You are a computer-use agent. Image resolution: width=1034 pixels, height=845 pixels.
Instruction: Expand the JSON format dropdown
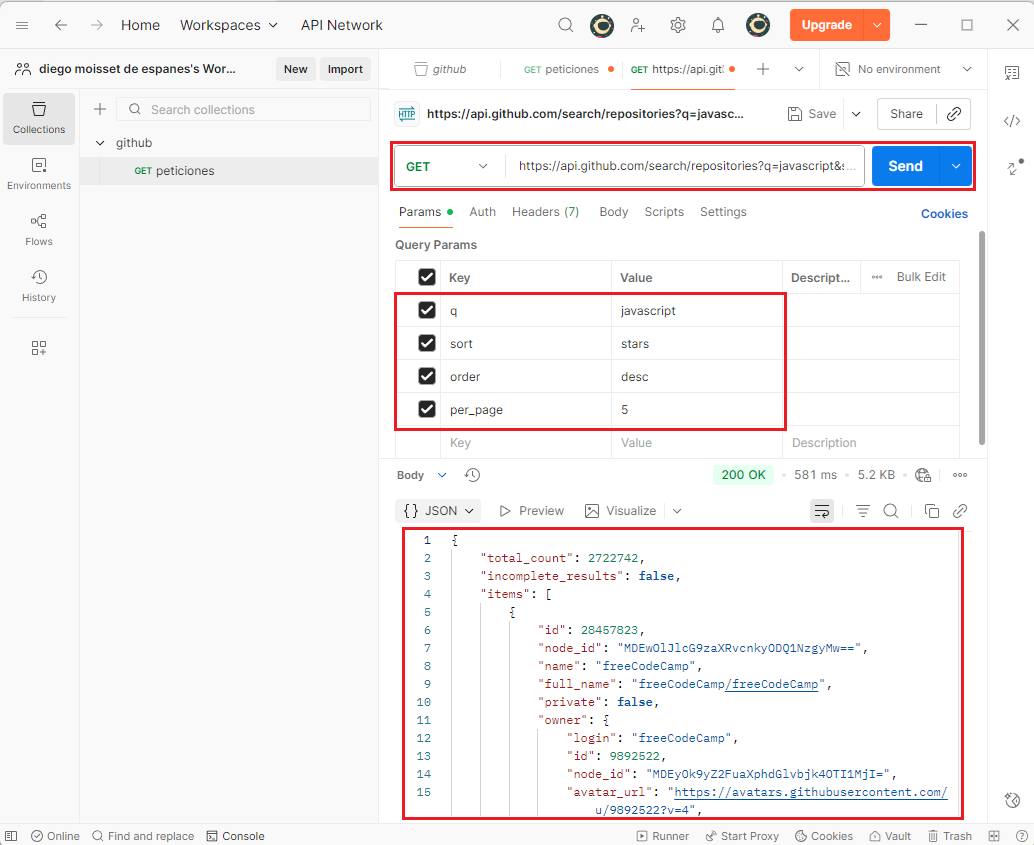pyautogui.click(x=438, y=511)
